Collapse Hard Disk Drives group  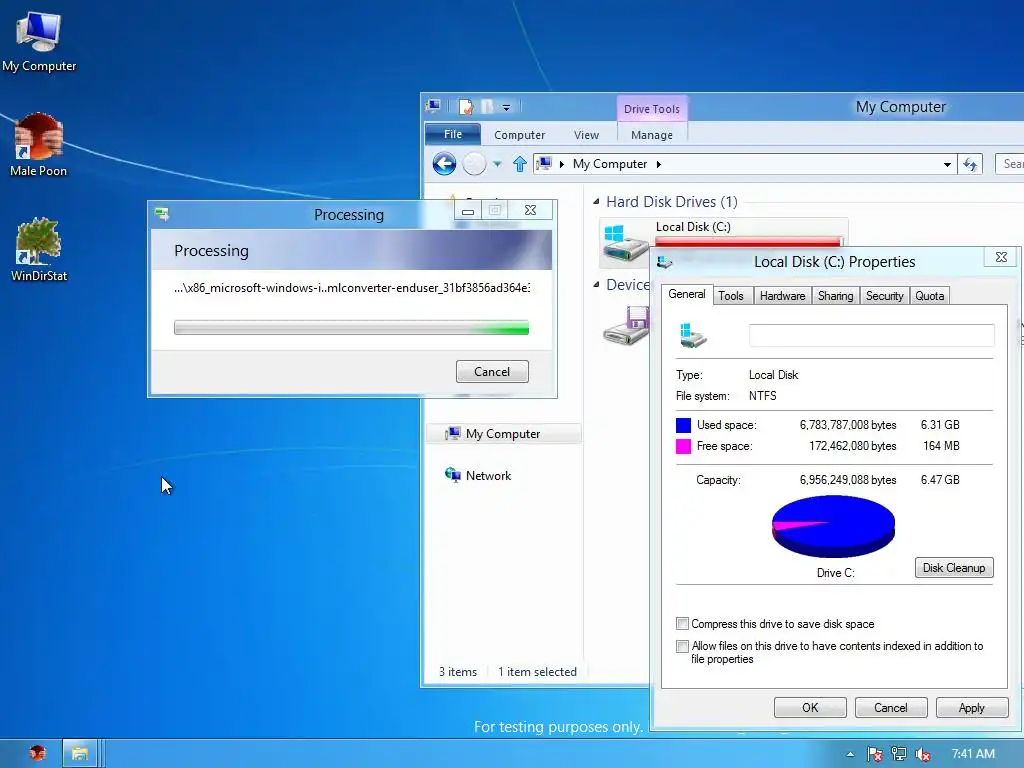[596, 202]
